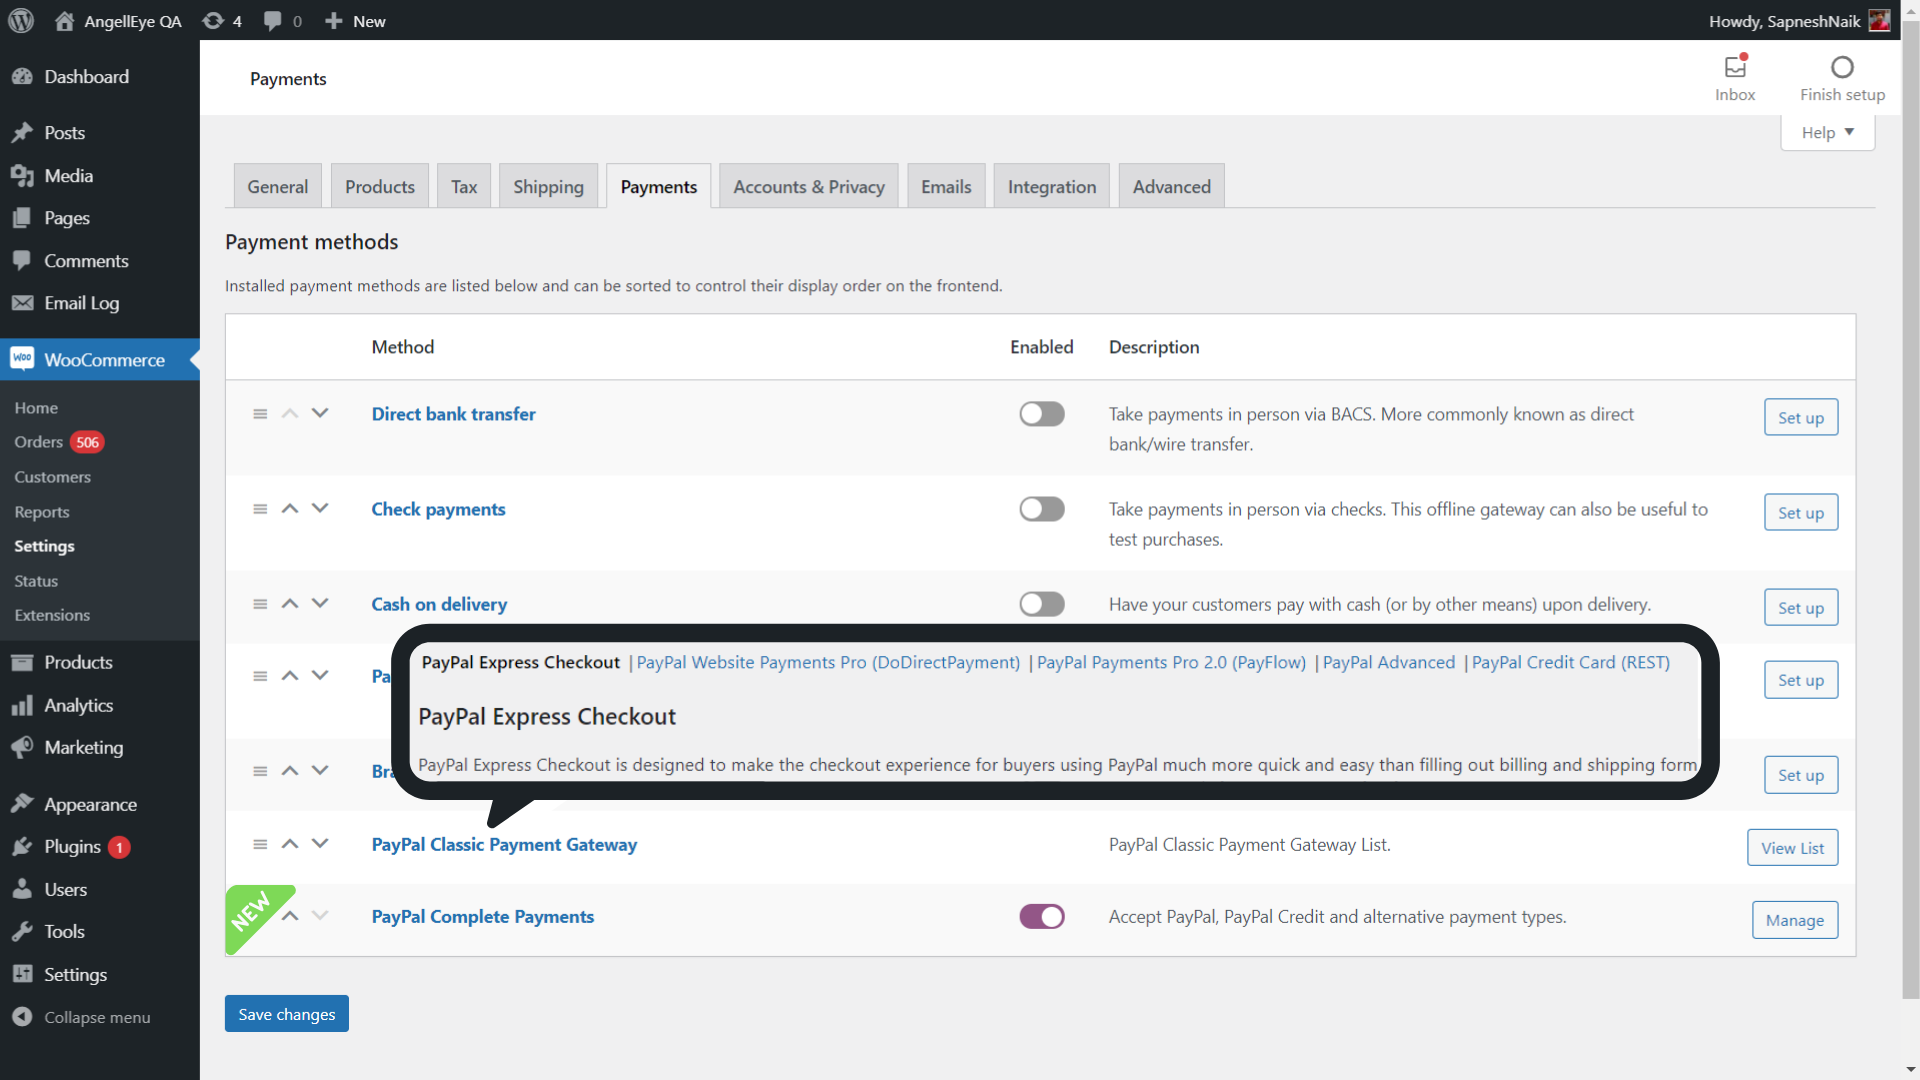Click the drag handle for Check payments

(260, 509)
